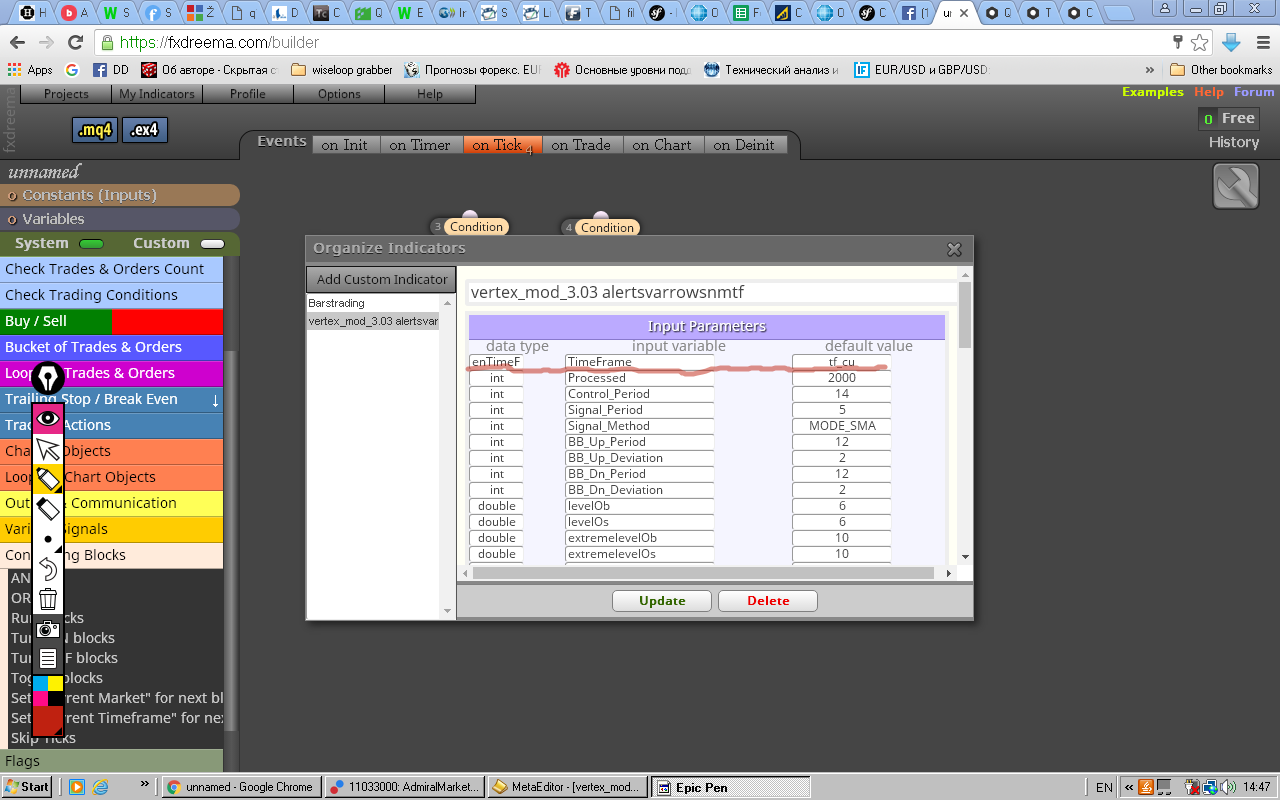The image size is (1280, 800).
Task: Open Bucket of Trades & Orders category
Action: [112, 347]
